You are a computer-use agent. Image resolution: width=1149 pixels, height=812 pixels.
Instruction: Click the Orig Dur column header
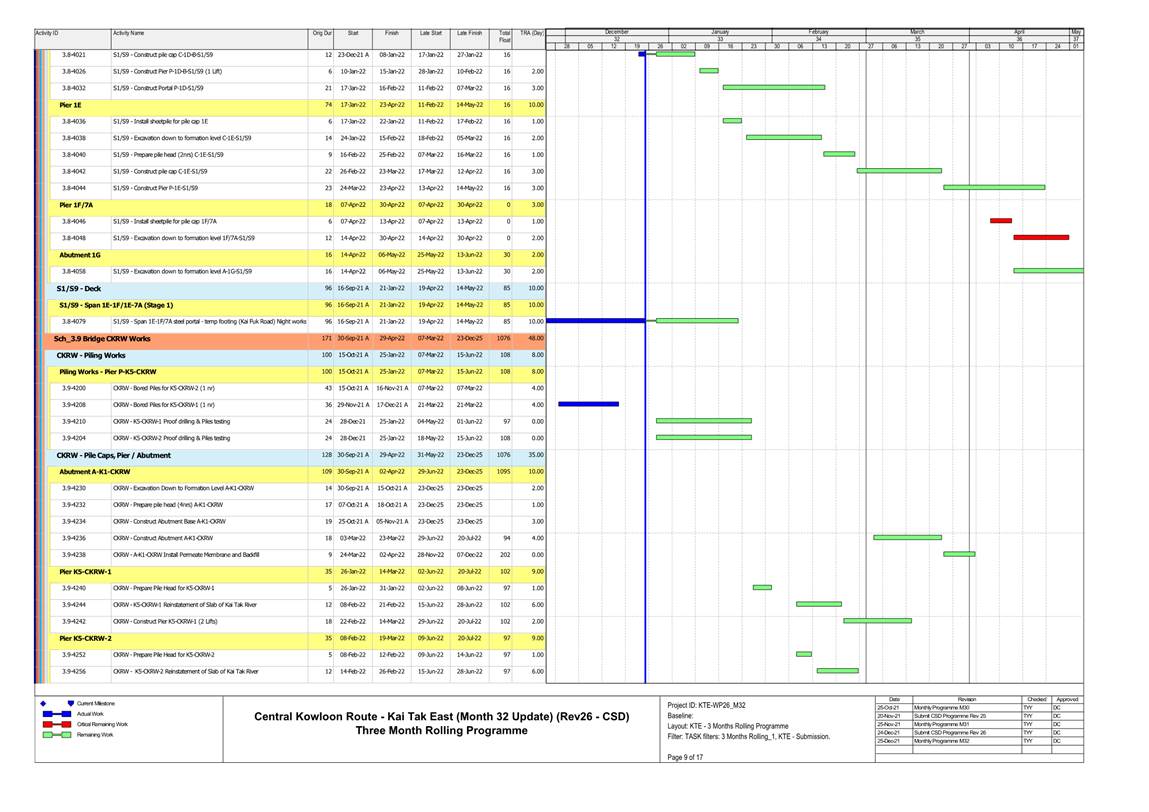pos(322,34)
